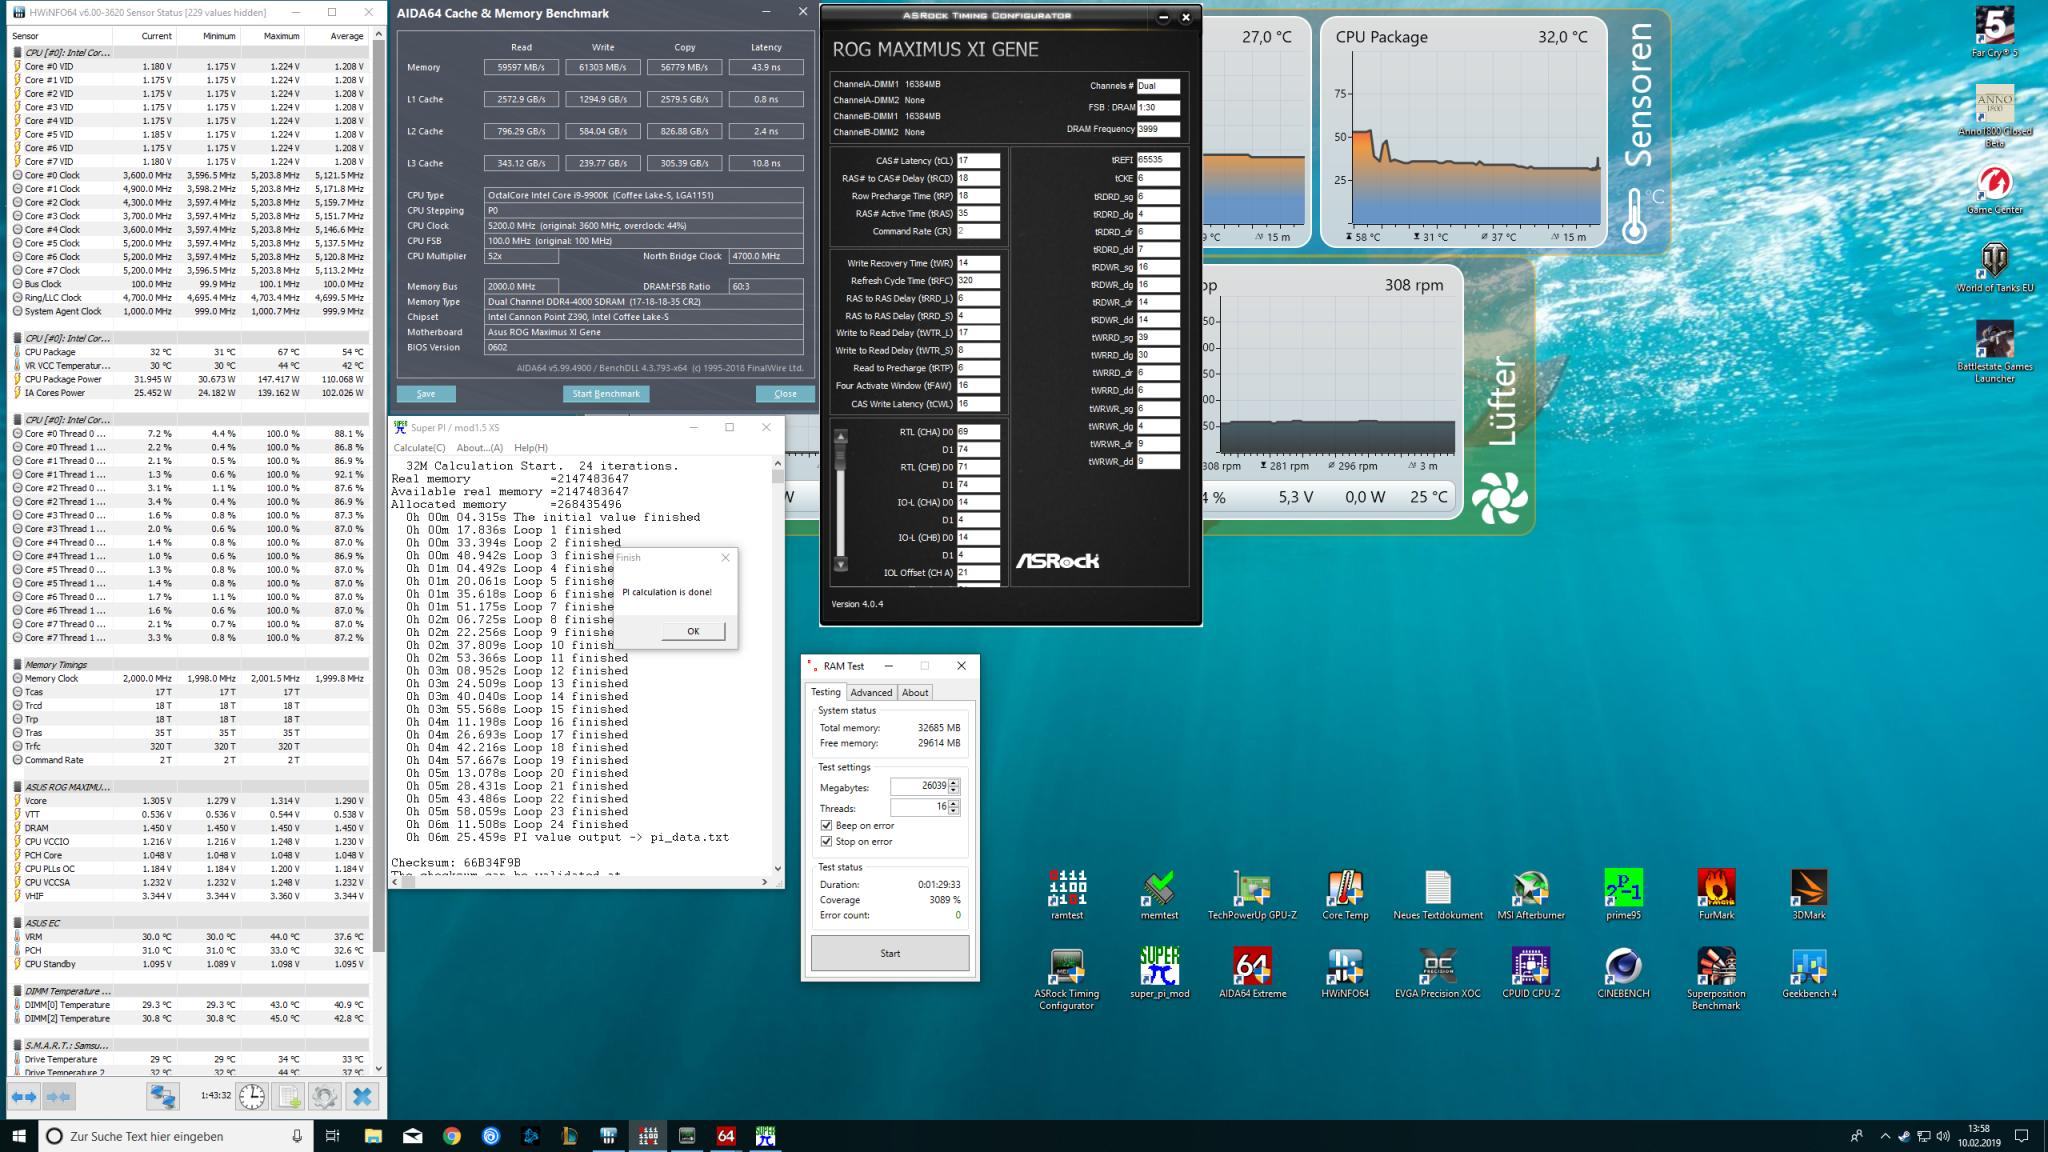Screen dimensions: 2048x1152
Task: Open Task View in taskbar
Action: pyautogui.click(x=333, y=1136)
